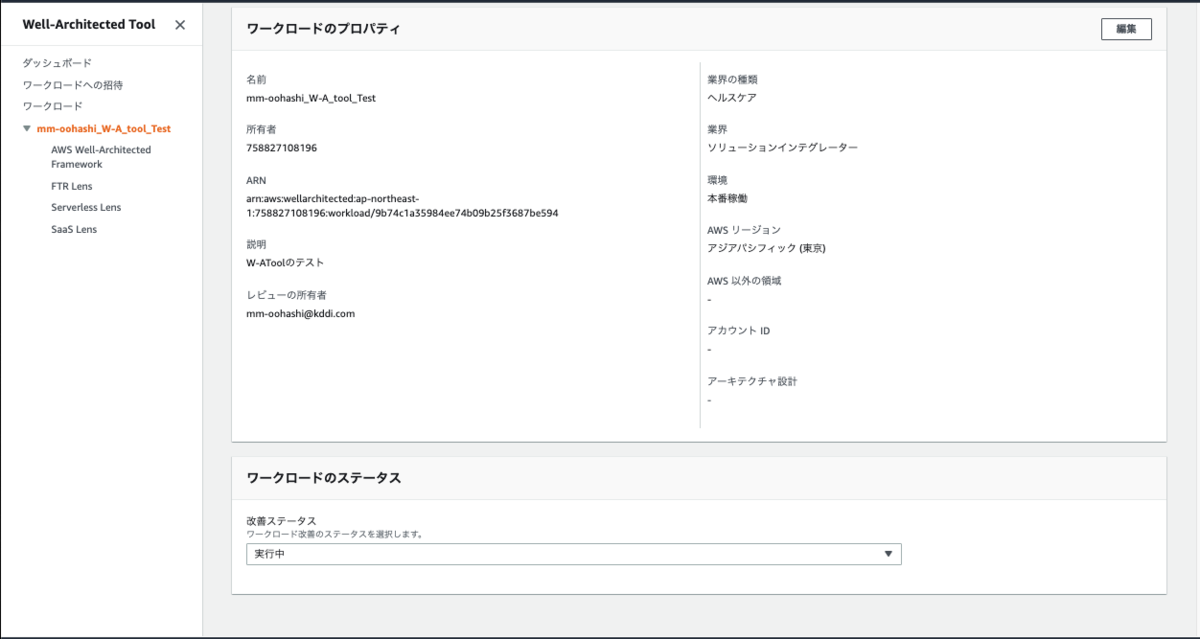Close the Well-Architected Tool navigation panel
1200x639 pixels.
pyautogui.click(x=180, y=25)
